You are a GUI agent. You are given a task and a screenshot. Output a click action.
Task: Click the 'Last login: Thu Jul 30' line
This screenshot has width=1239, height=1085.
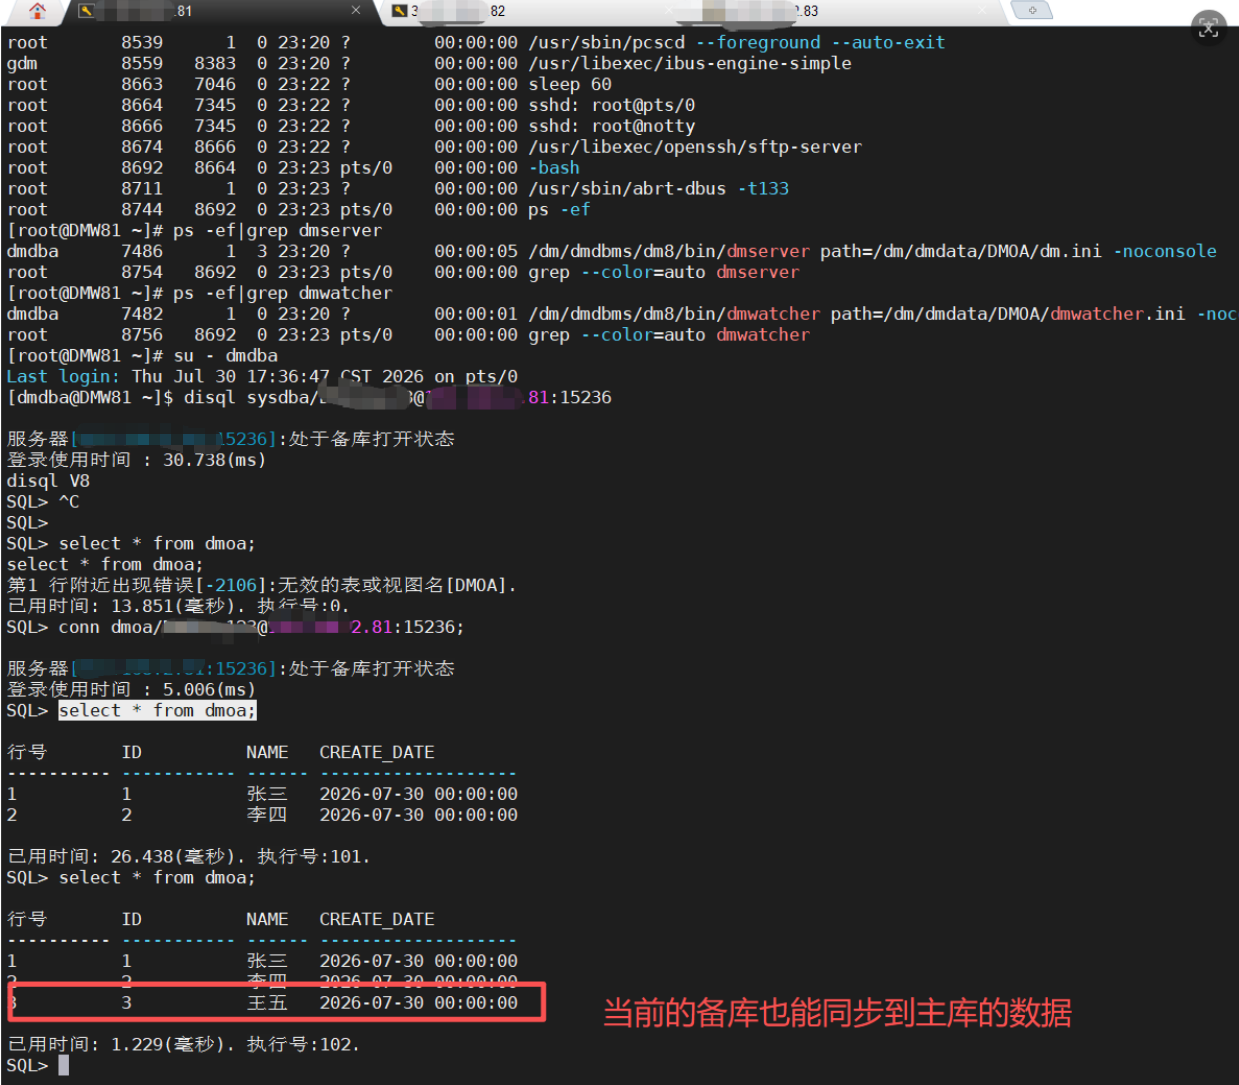point(262,377)
